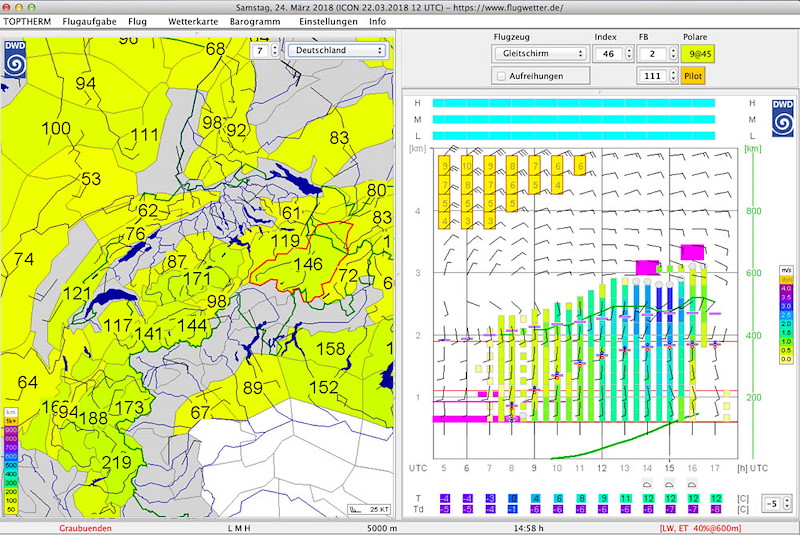The image size is (800, 535).
Task: Open the Deutschland region dropdown
Action: click(337, 50)
